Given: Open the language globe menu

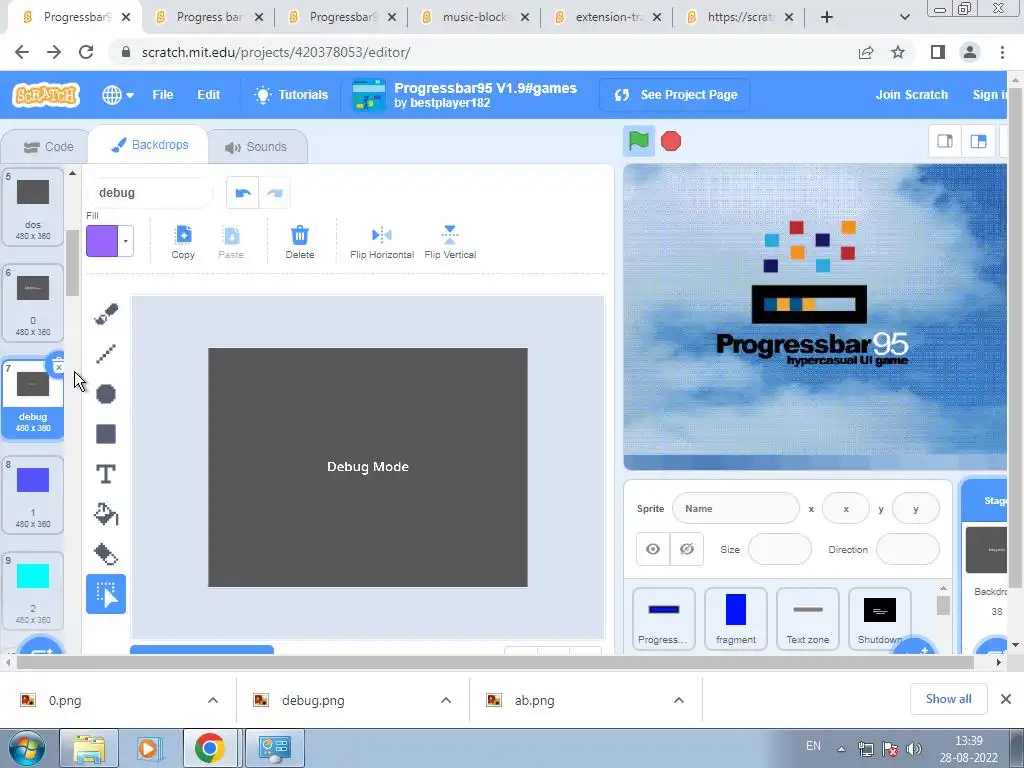Looking at the screenshot, I should [118, 95].
